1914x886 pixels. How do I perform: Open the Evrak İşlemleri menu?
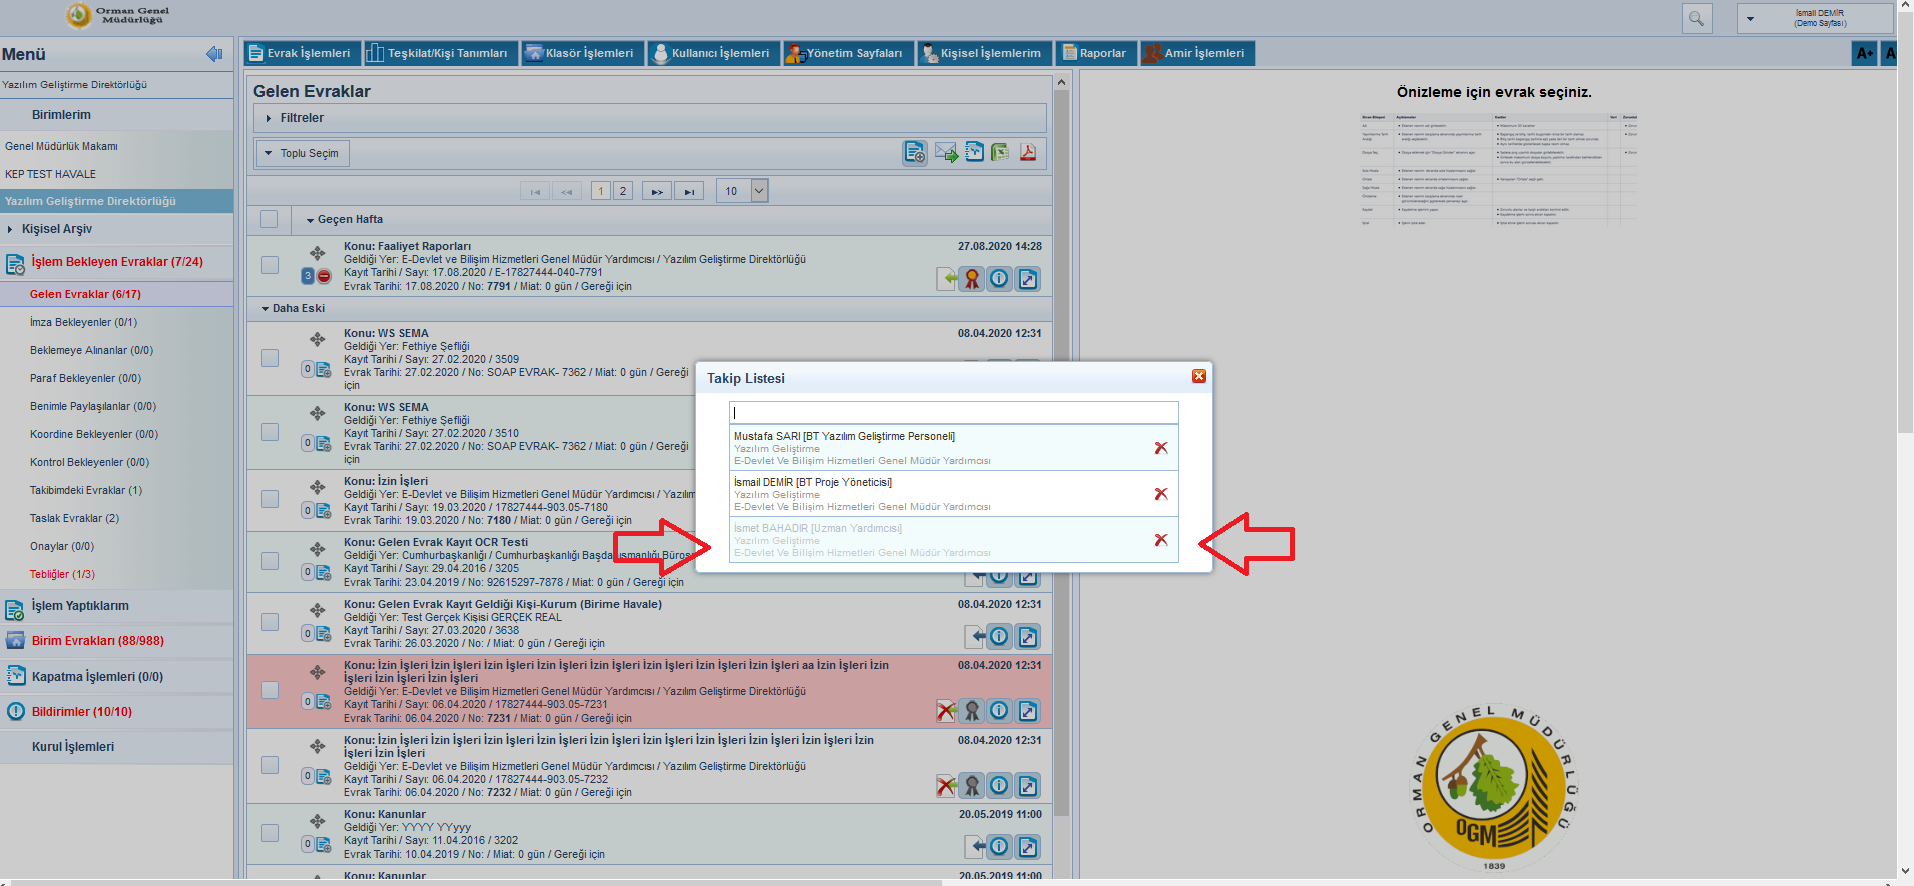pyautogui.click(x=300, y=53)
